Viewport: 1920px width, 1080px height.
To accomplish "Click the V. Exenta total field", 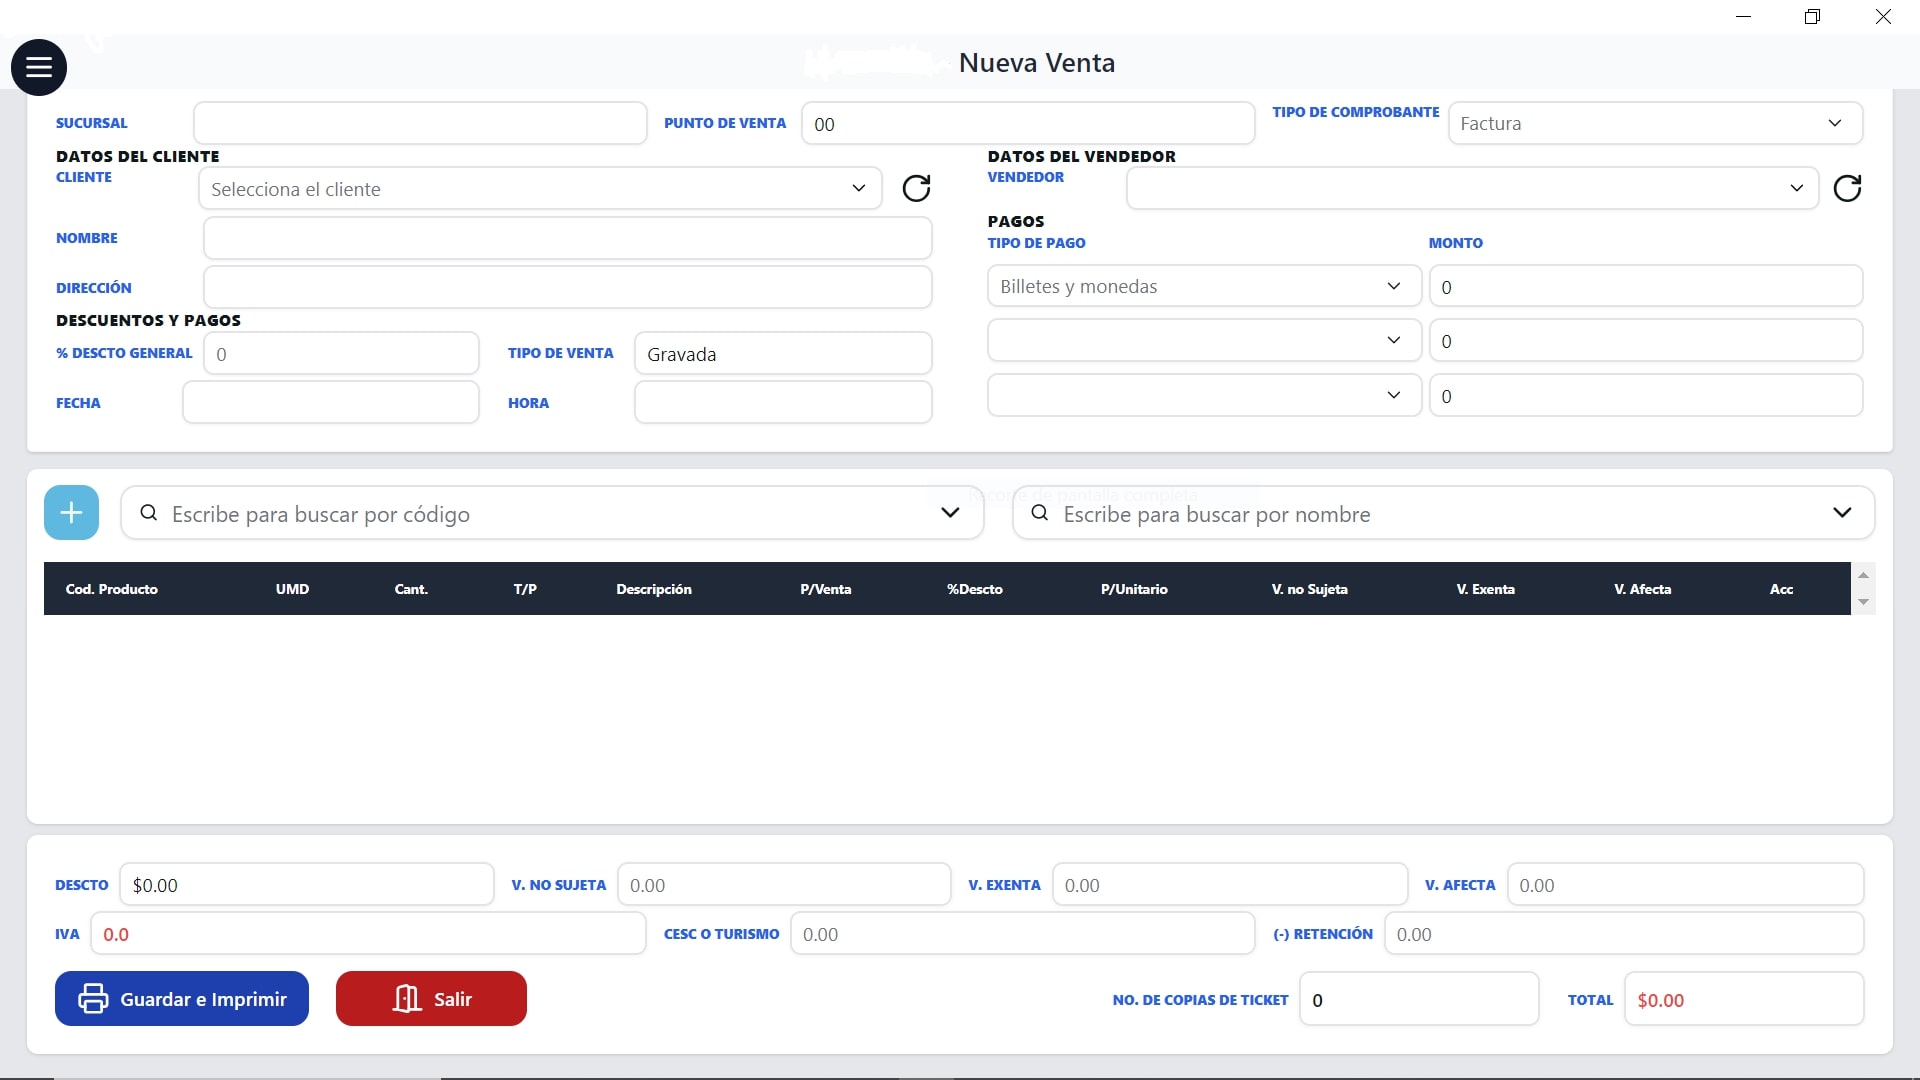I will click(x=1230, y=885).
